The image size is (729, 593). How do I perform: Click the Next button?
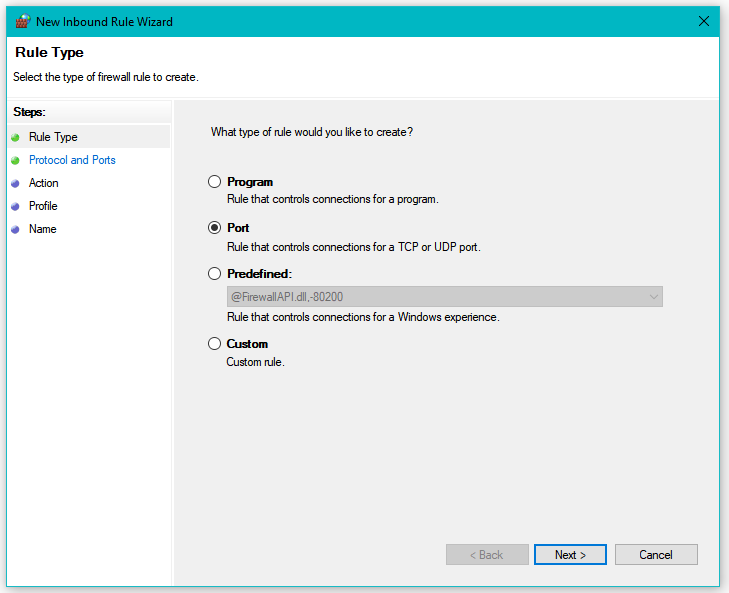point(570,554)
